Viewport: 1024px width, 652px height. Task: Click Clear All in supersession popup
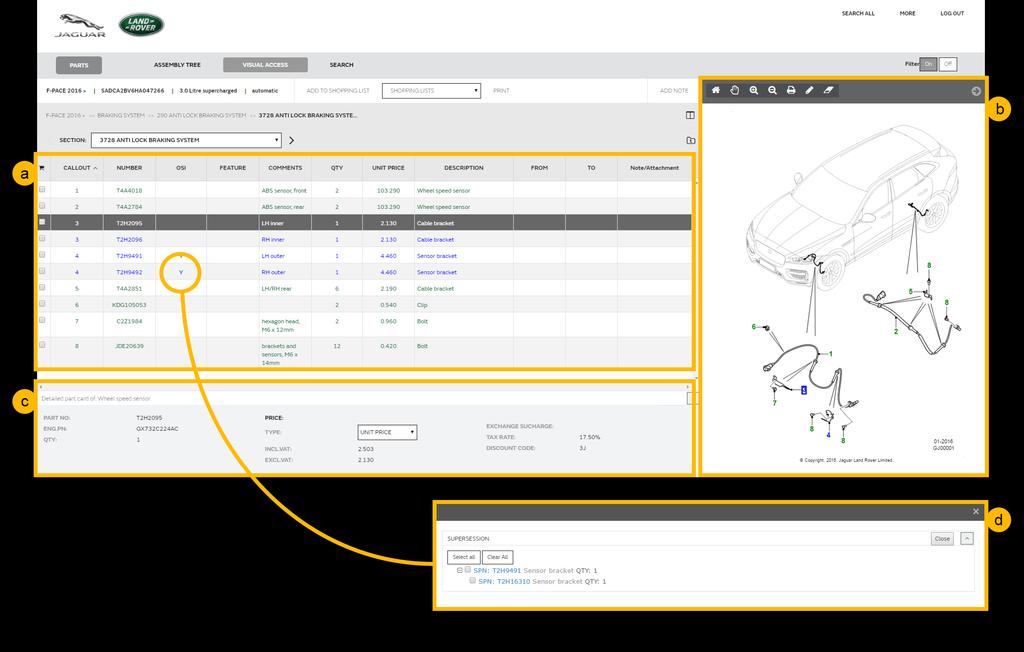(x=498, y=557)
